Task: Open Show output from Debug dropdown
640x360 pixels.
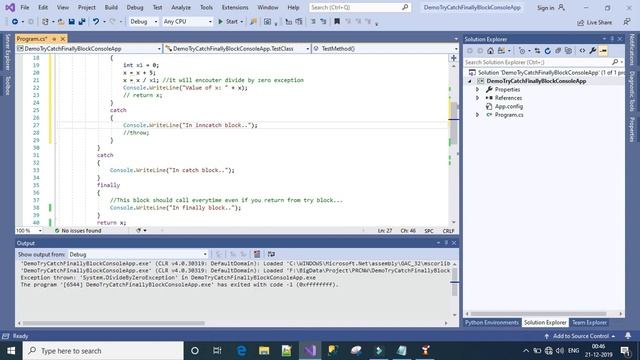Action: click(138, 254)
